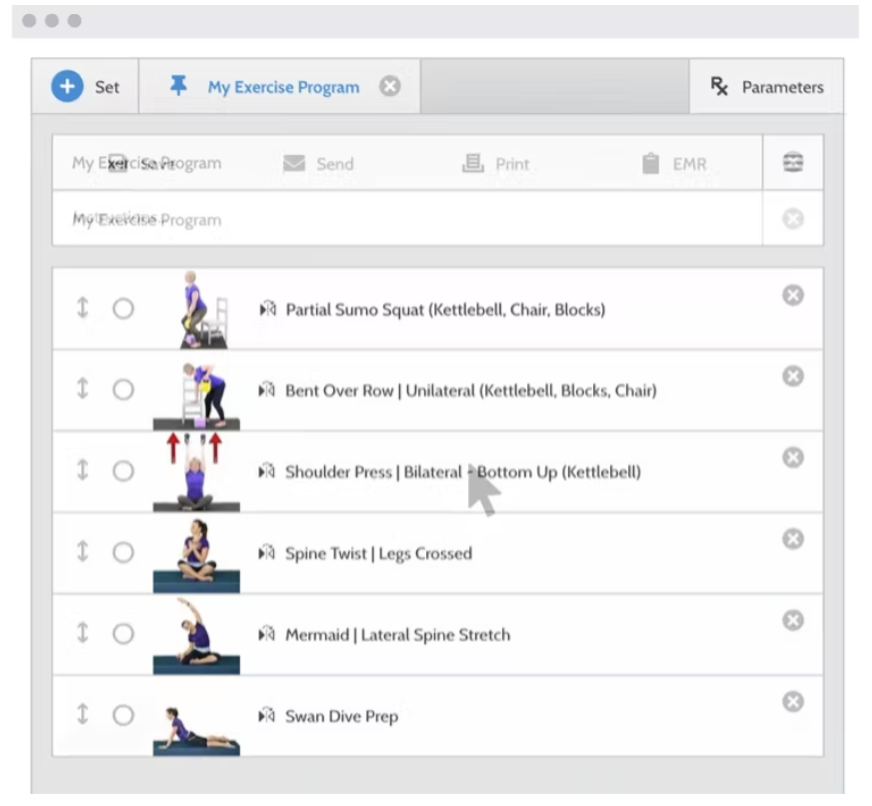Open the Rx Parameters tab

pyautogui.click(x=766, y=87)
